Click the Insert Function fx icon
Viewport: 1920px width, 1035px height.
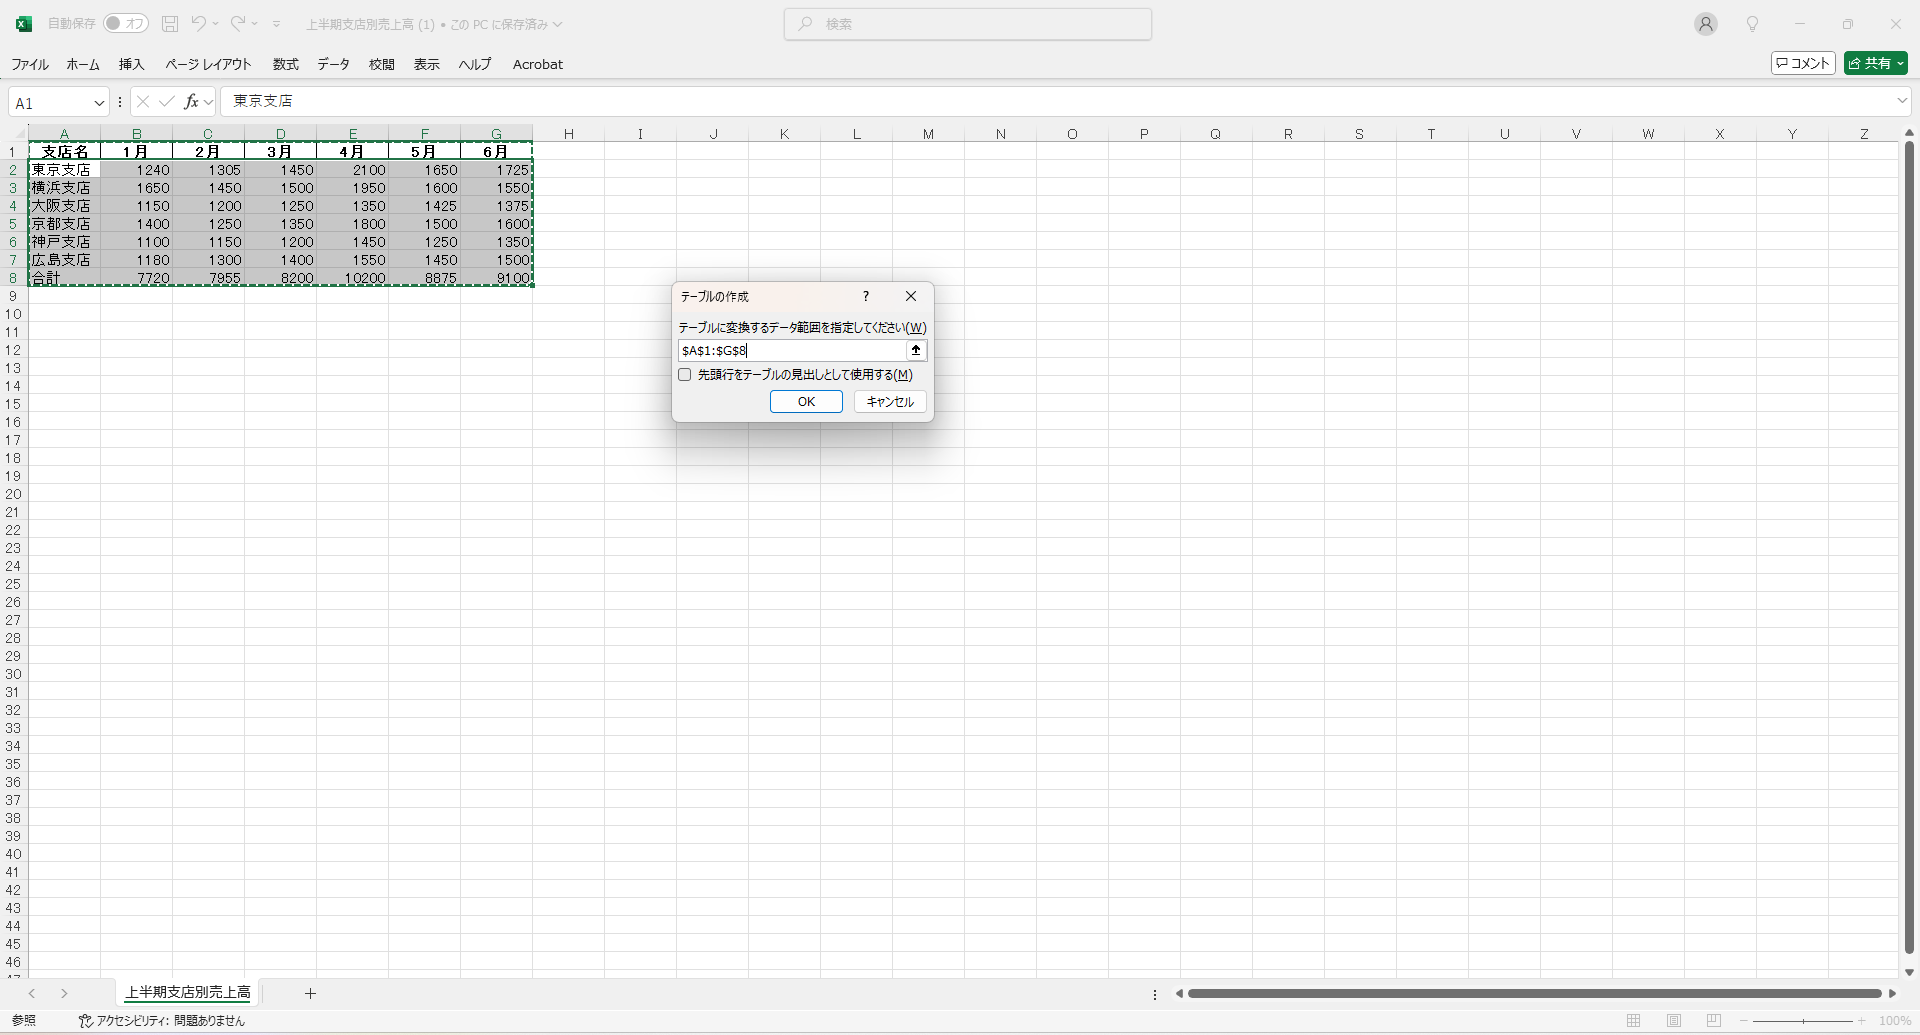point(191,102)
